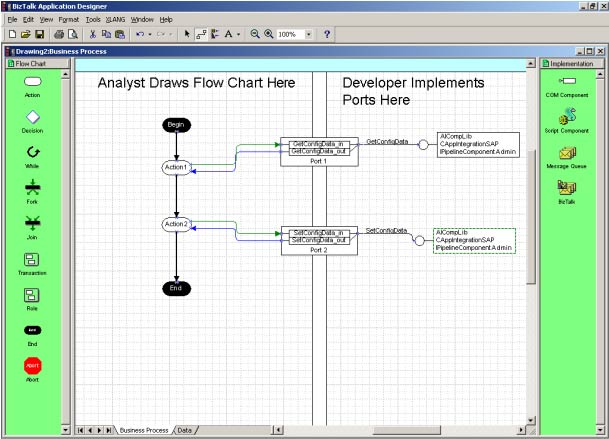609x439 pixels.
Task: Select the Connector tool in toolbar
Action: [x=200, y=34]
